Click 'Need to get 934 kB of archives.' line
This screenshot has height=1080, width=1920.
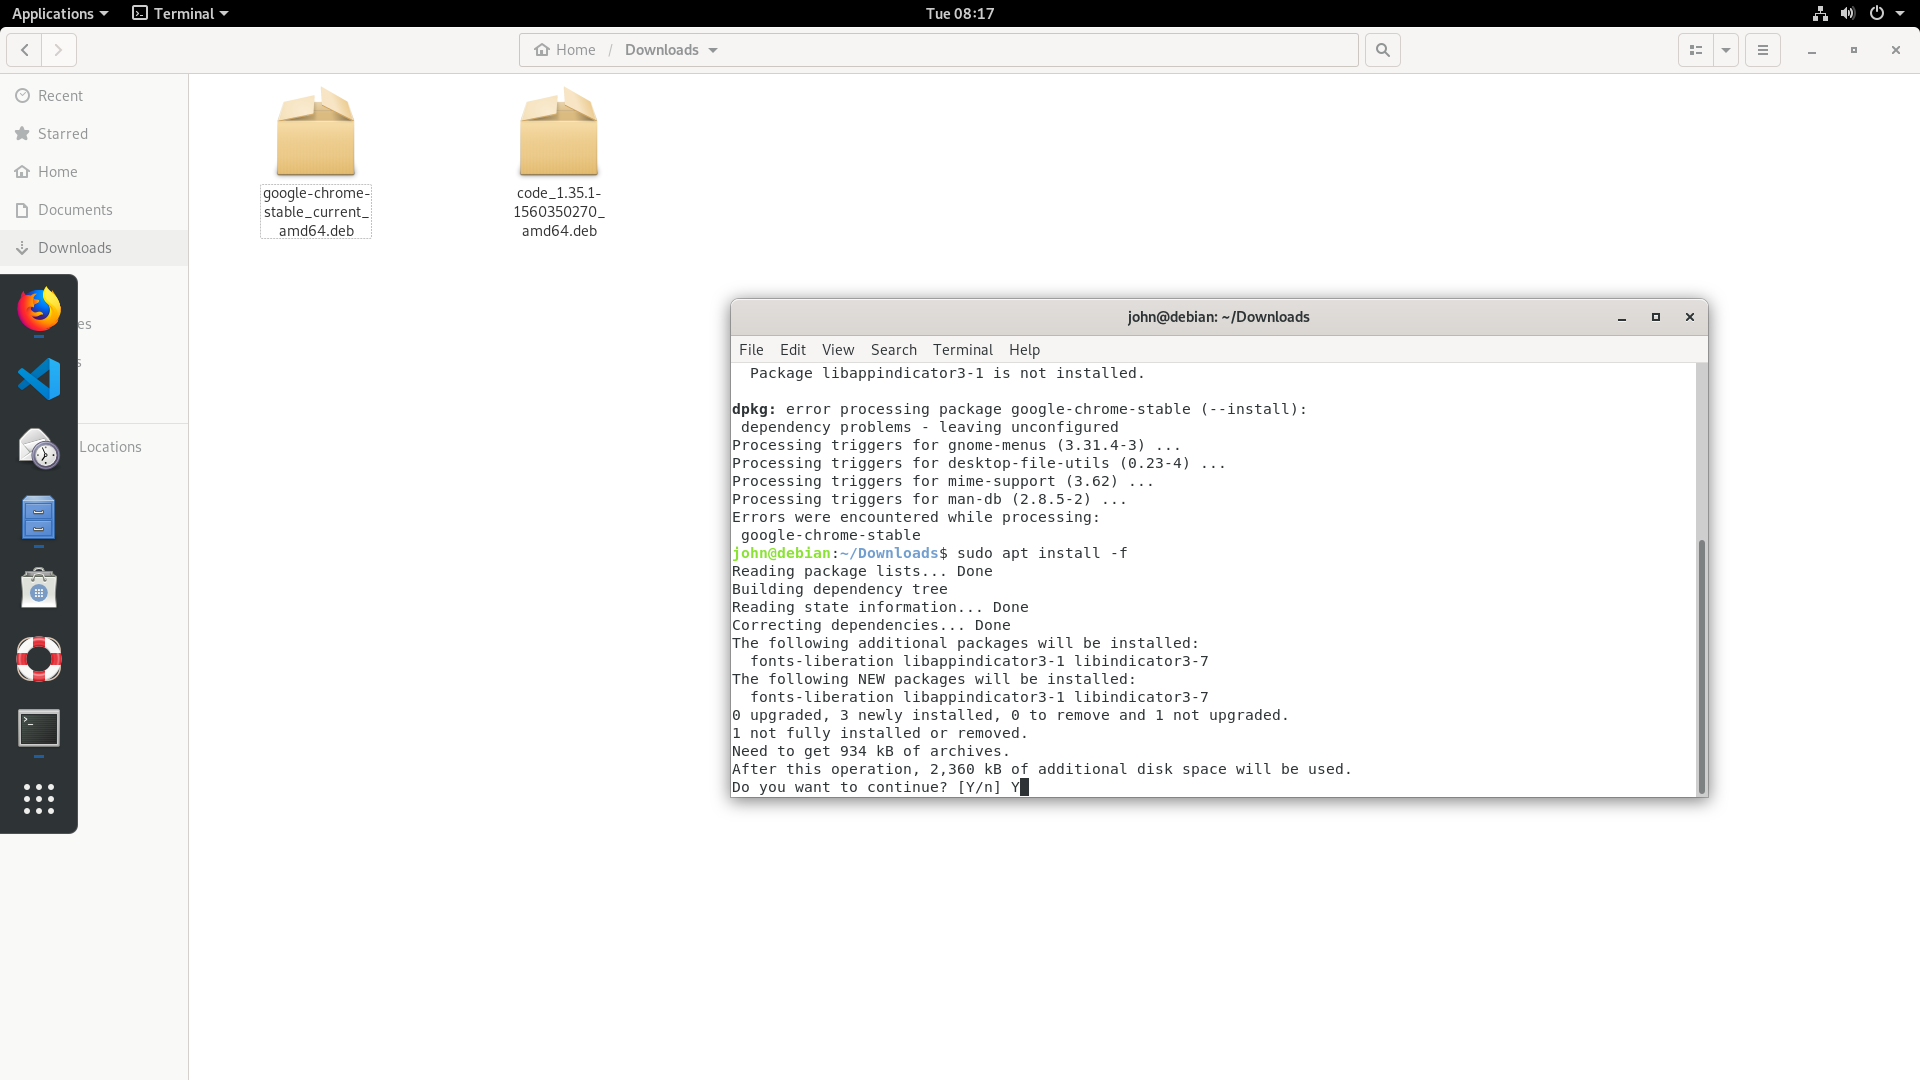tap(871, 751)
